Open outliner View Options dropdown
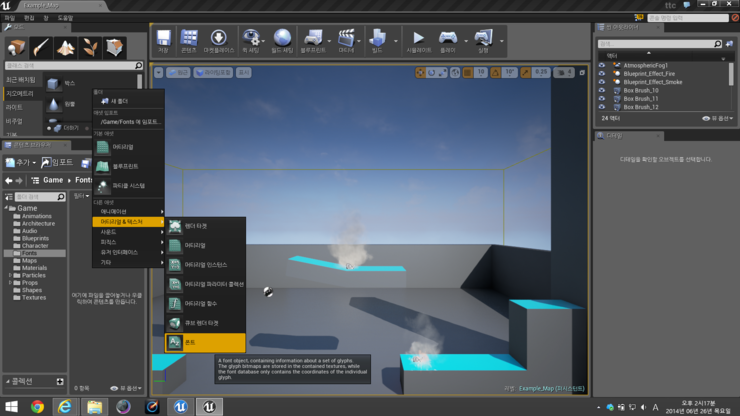Viewport: 740px width, 416px height. click(x=717, y=119)
